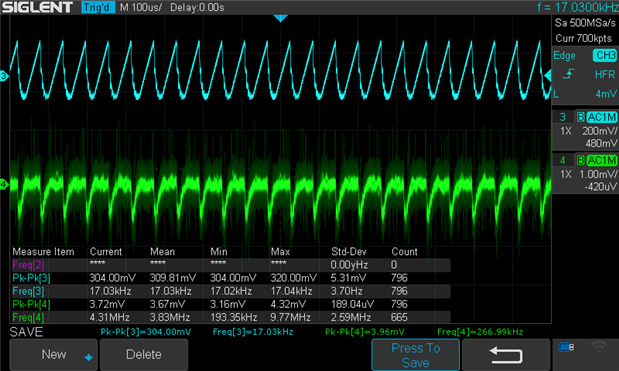The image size is (619, 371).
Task: Click the Trig'd status indicator
Action: point(98,7)
